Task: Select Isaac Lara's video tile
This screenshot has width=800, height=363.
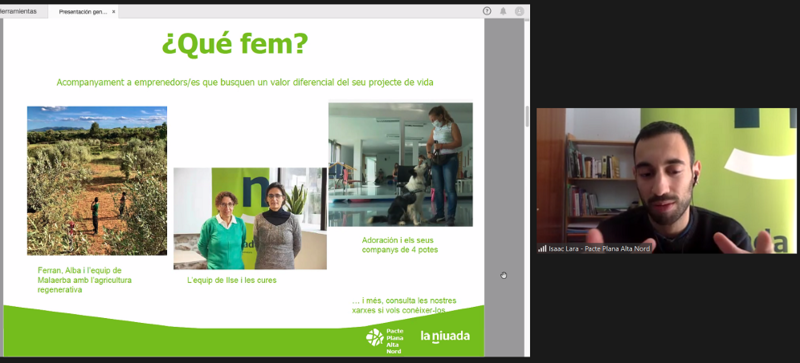Action: click(x=666, y=181)
